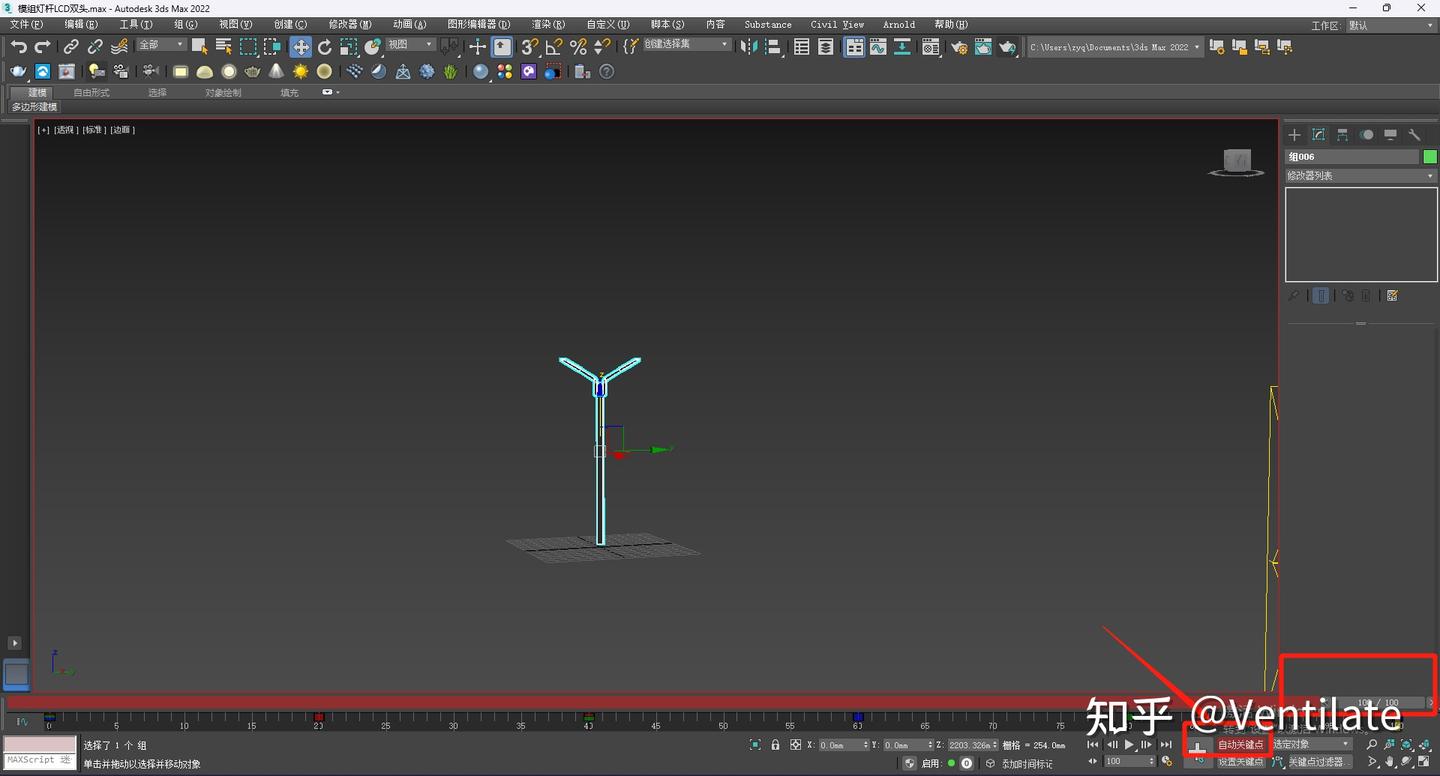Switch to the 建模 ribbon tab
Image resolution: width=1440 pixels, height=776 pixels.
pyautogui.click(x=35, y=92)
